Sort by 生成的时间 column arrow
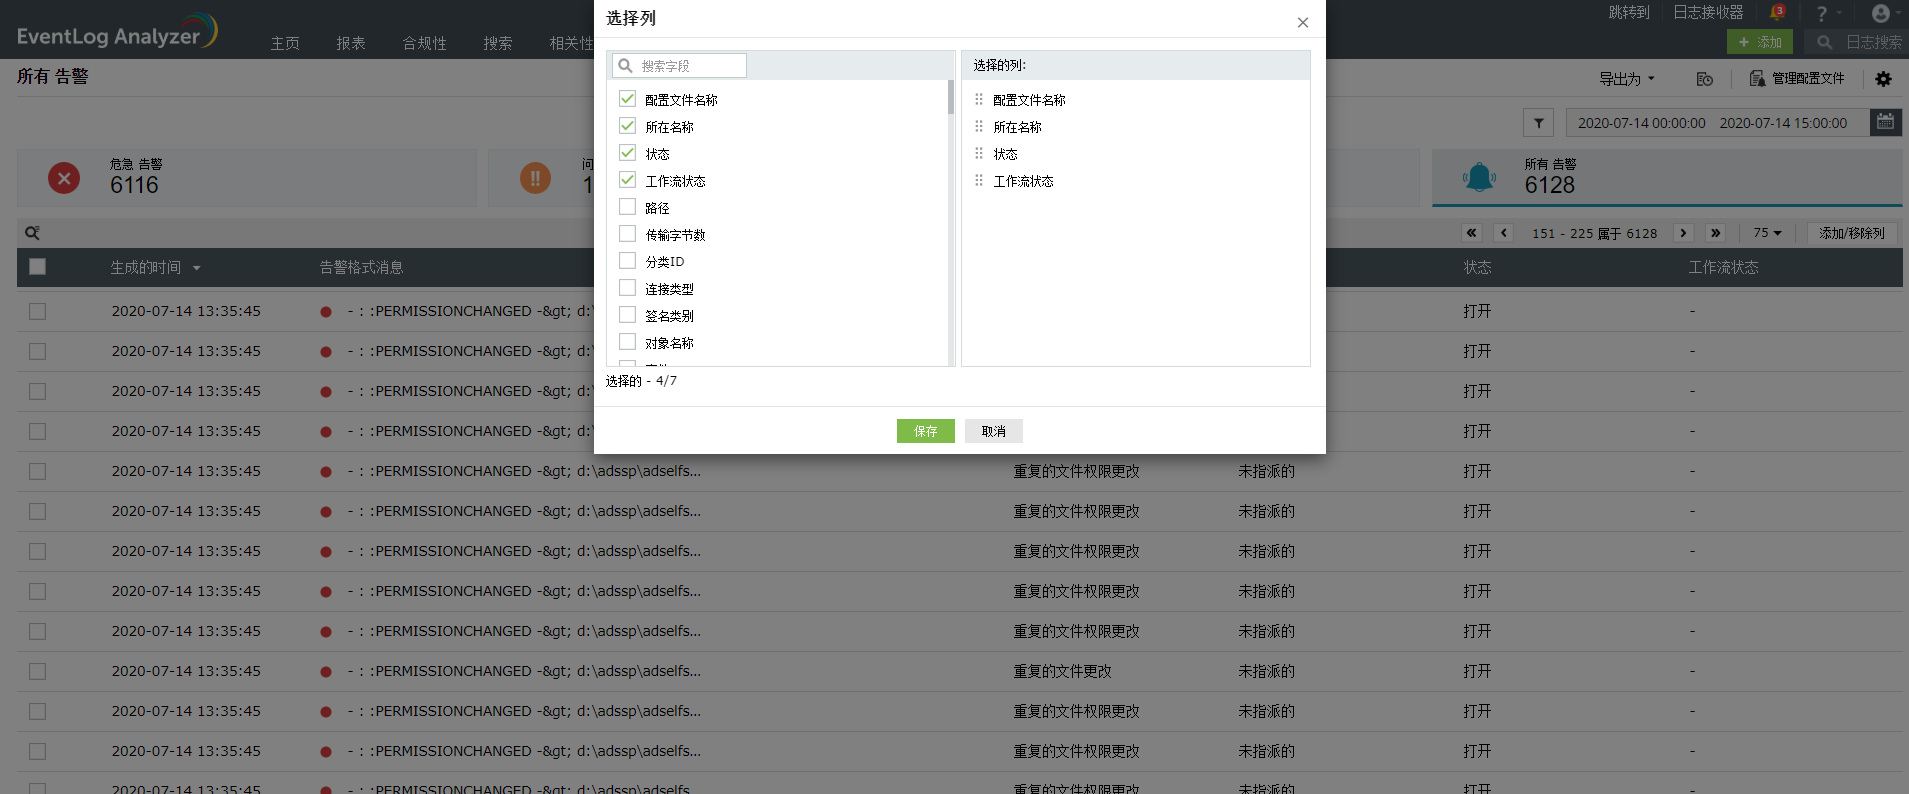The height and width of the screenshot is (794, 1909). (197, 268)
